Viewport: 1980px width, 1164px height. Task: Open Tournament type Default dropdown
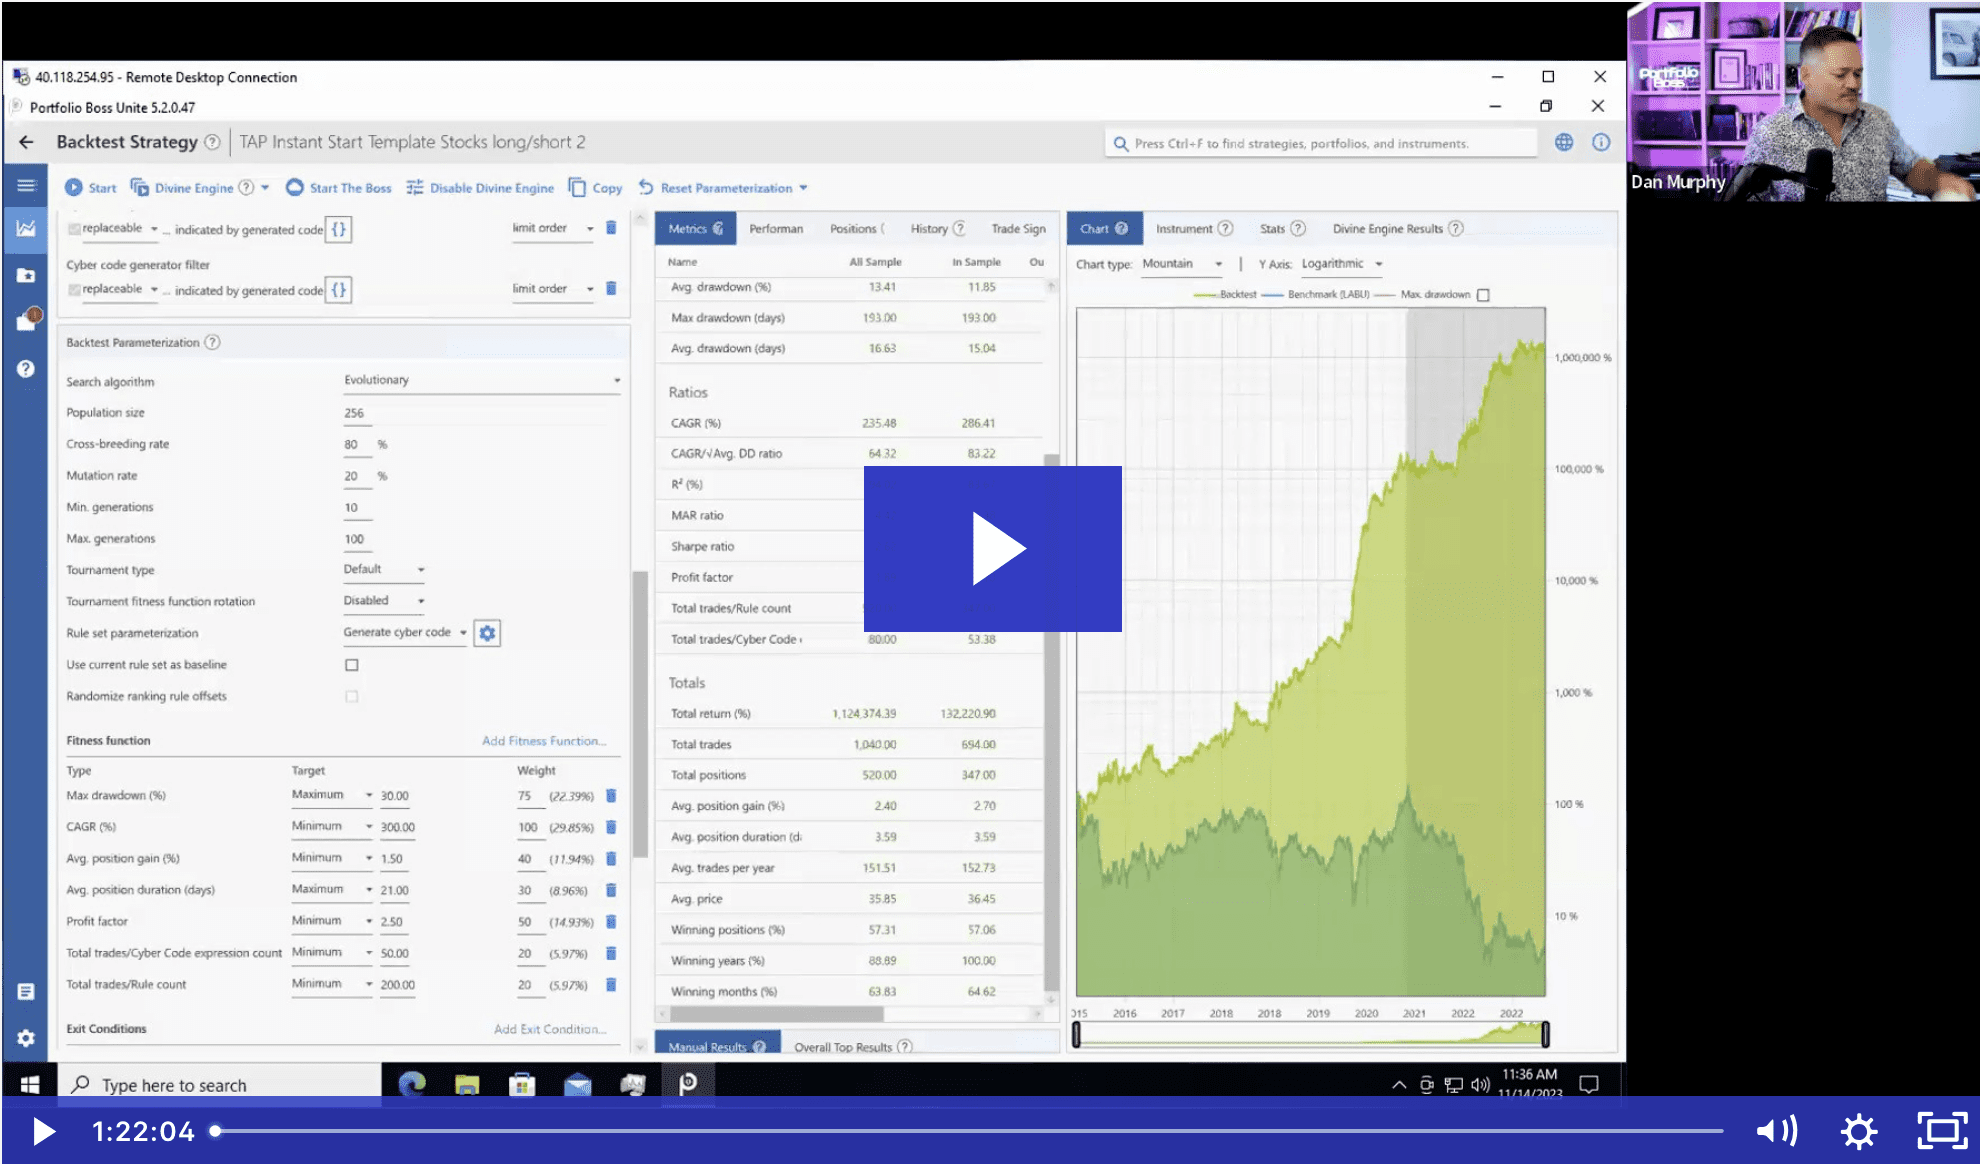(384, 569)
